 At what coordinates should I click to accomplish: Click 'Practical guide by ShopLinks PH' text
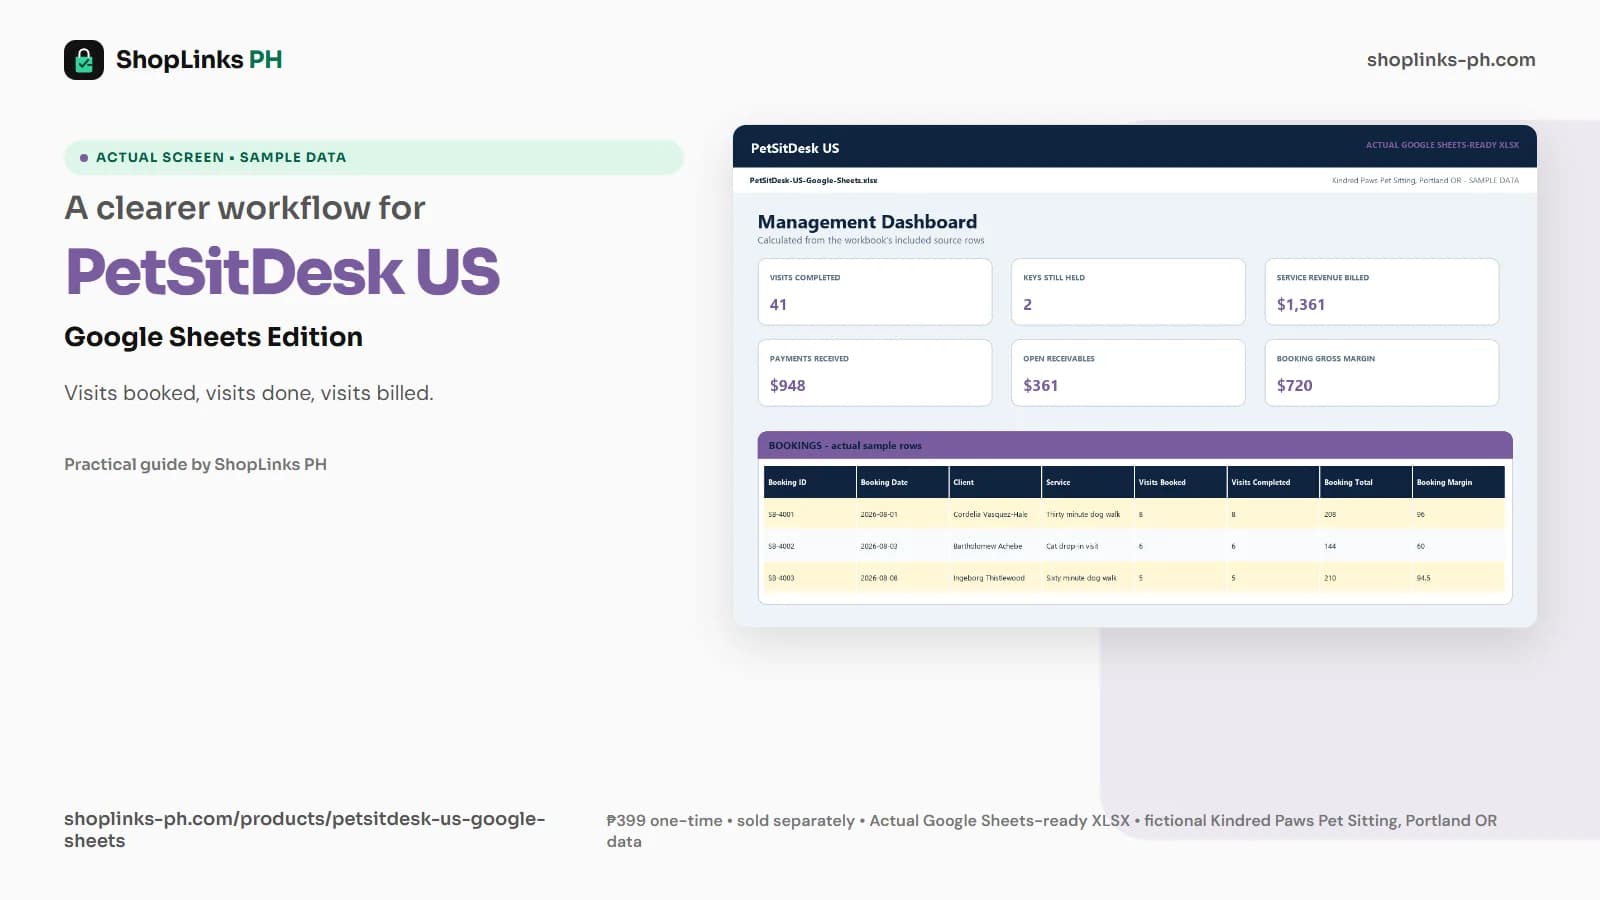[x=195, y=464]
